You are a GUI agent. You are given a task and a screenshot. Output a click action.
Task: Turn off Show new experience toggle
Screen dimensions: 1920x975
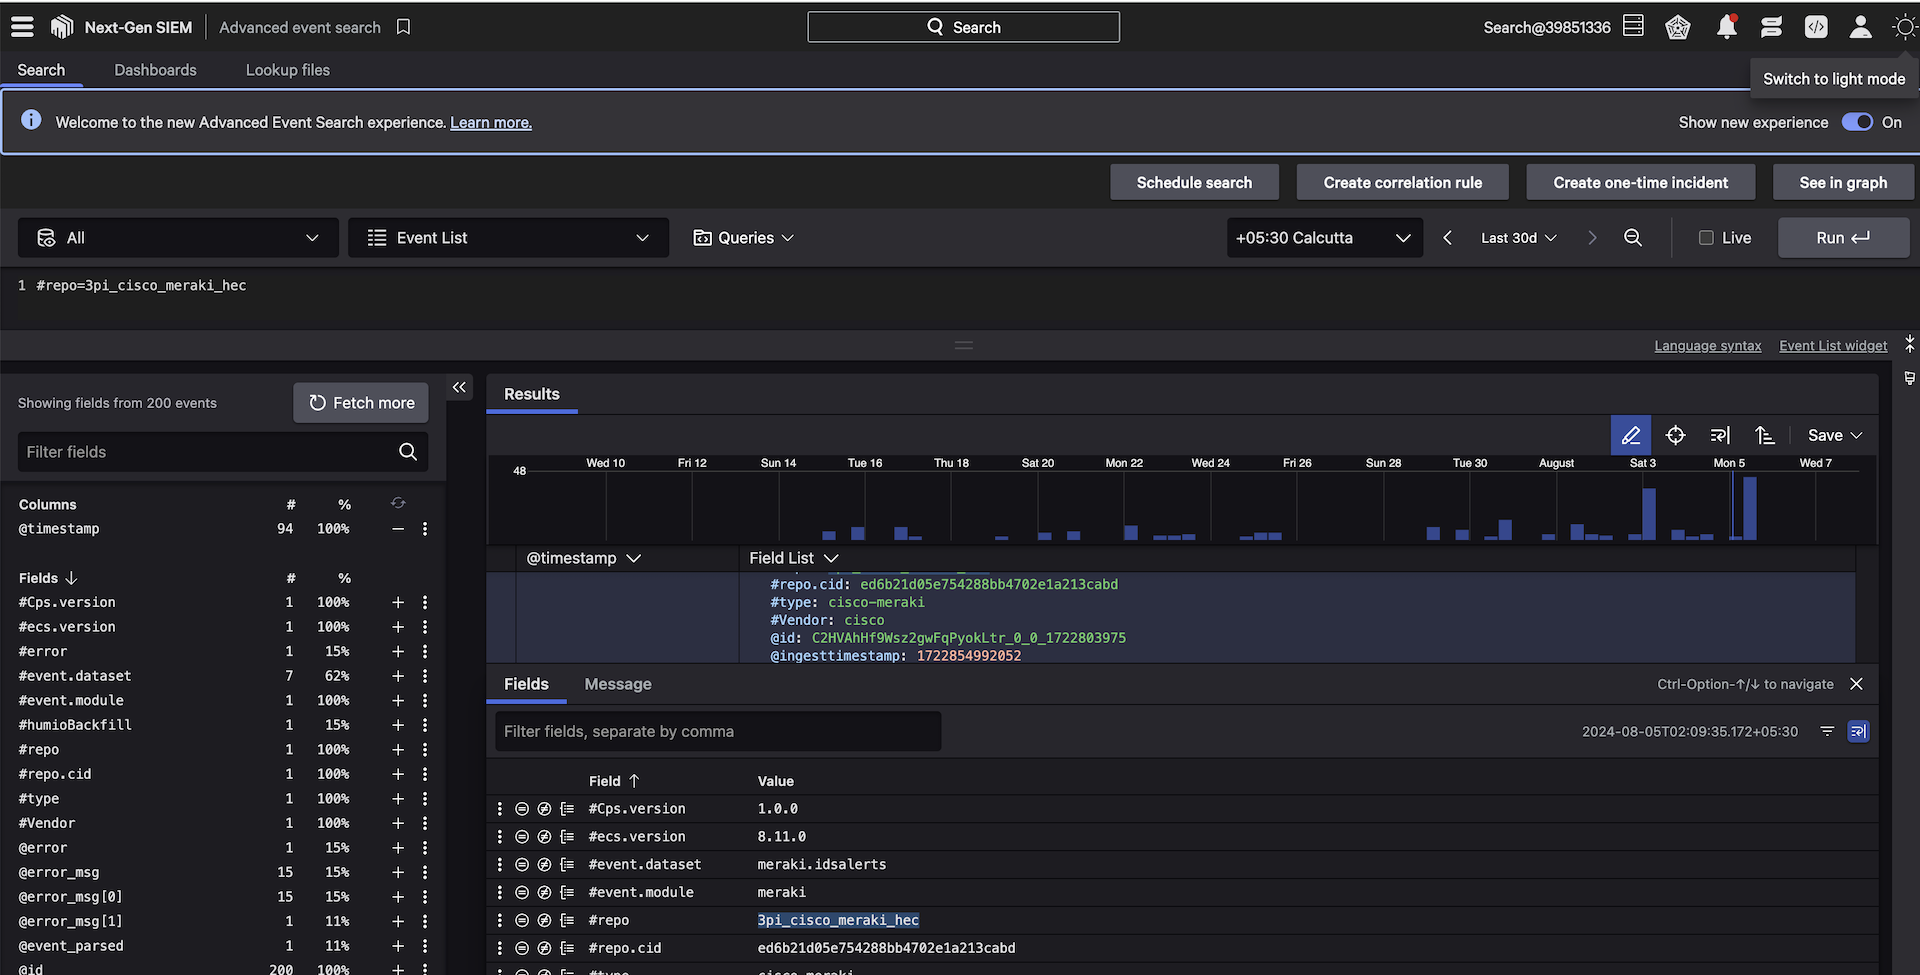[x=1857, y=122]
